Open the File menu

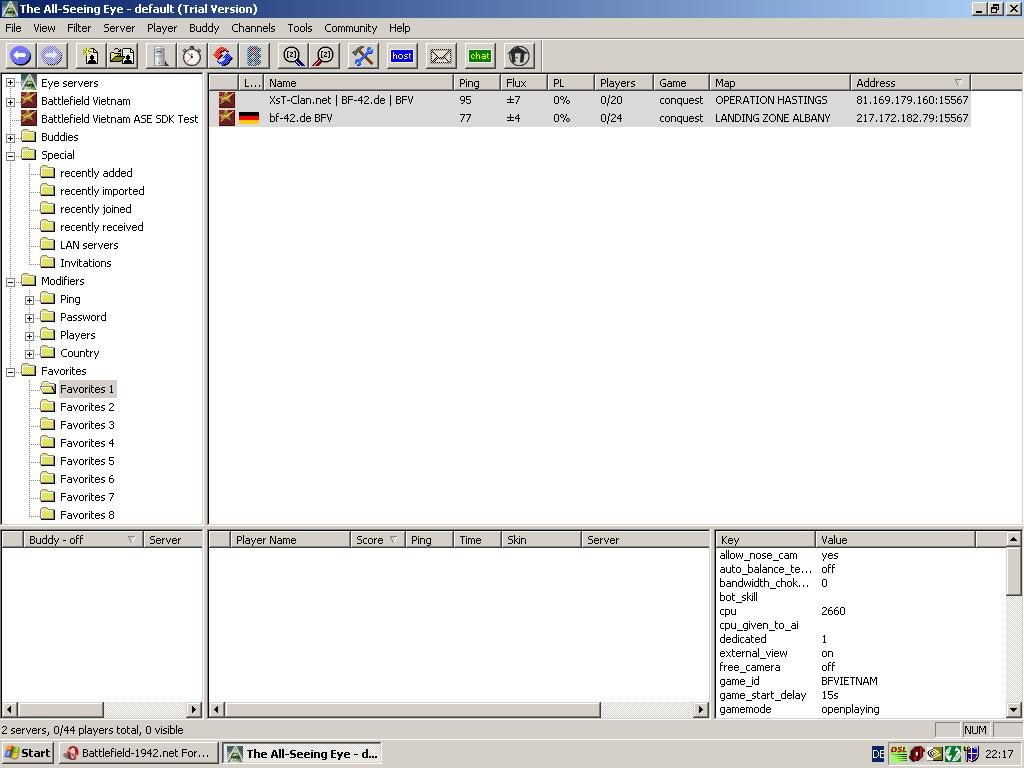(x=13, y=28)
